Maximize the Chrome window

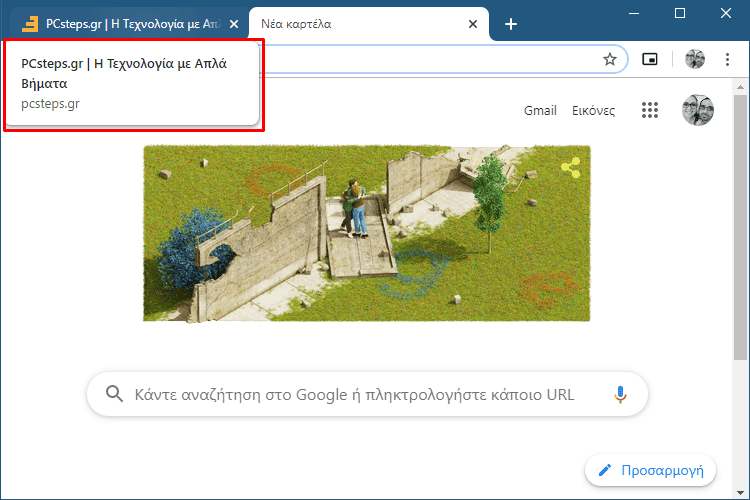point(680,13)
